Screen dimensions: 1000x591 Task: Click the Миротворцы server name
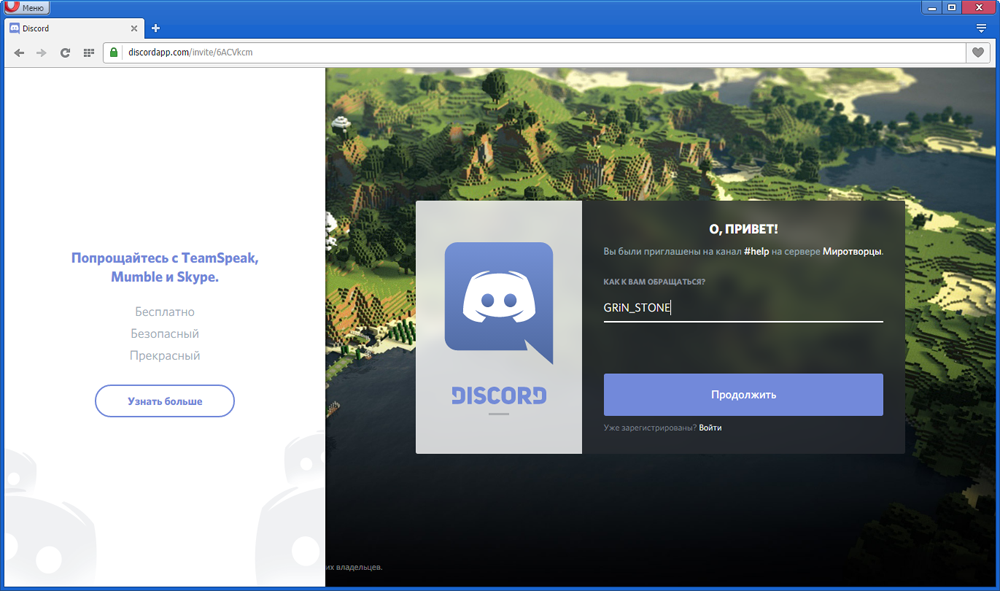(852, 252)
